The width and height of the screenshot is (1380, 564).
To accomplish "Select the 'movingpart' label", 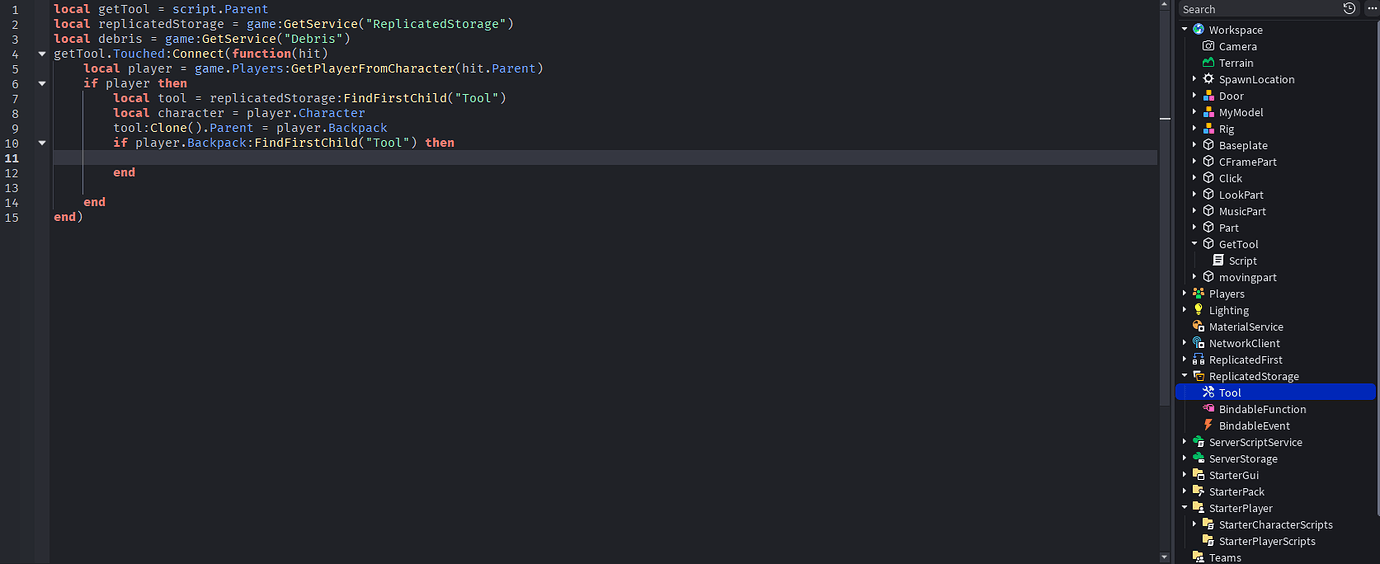I will click(x=1247, y=277).
